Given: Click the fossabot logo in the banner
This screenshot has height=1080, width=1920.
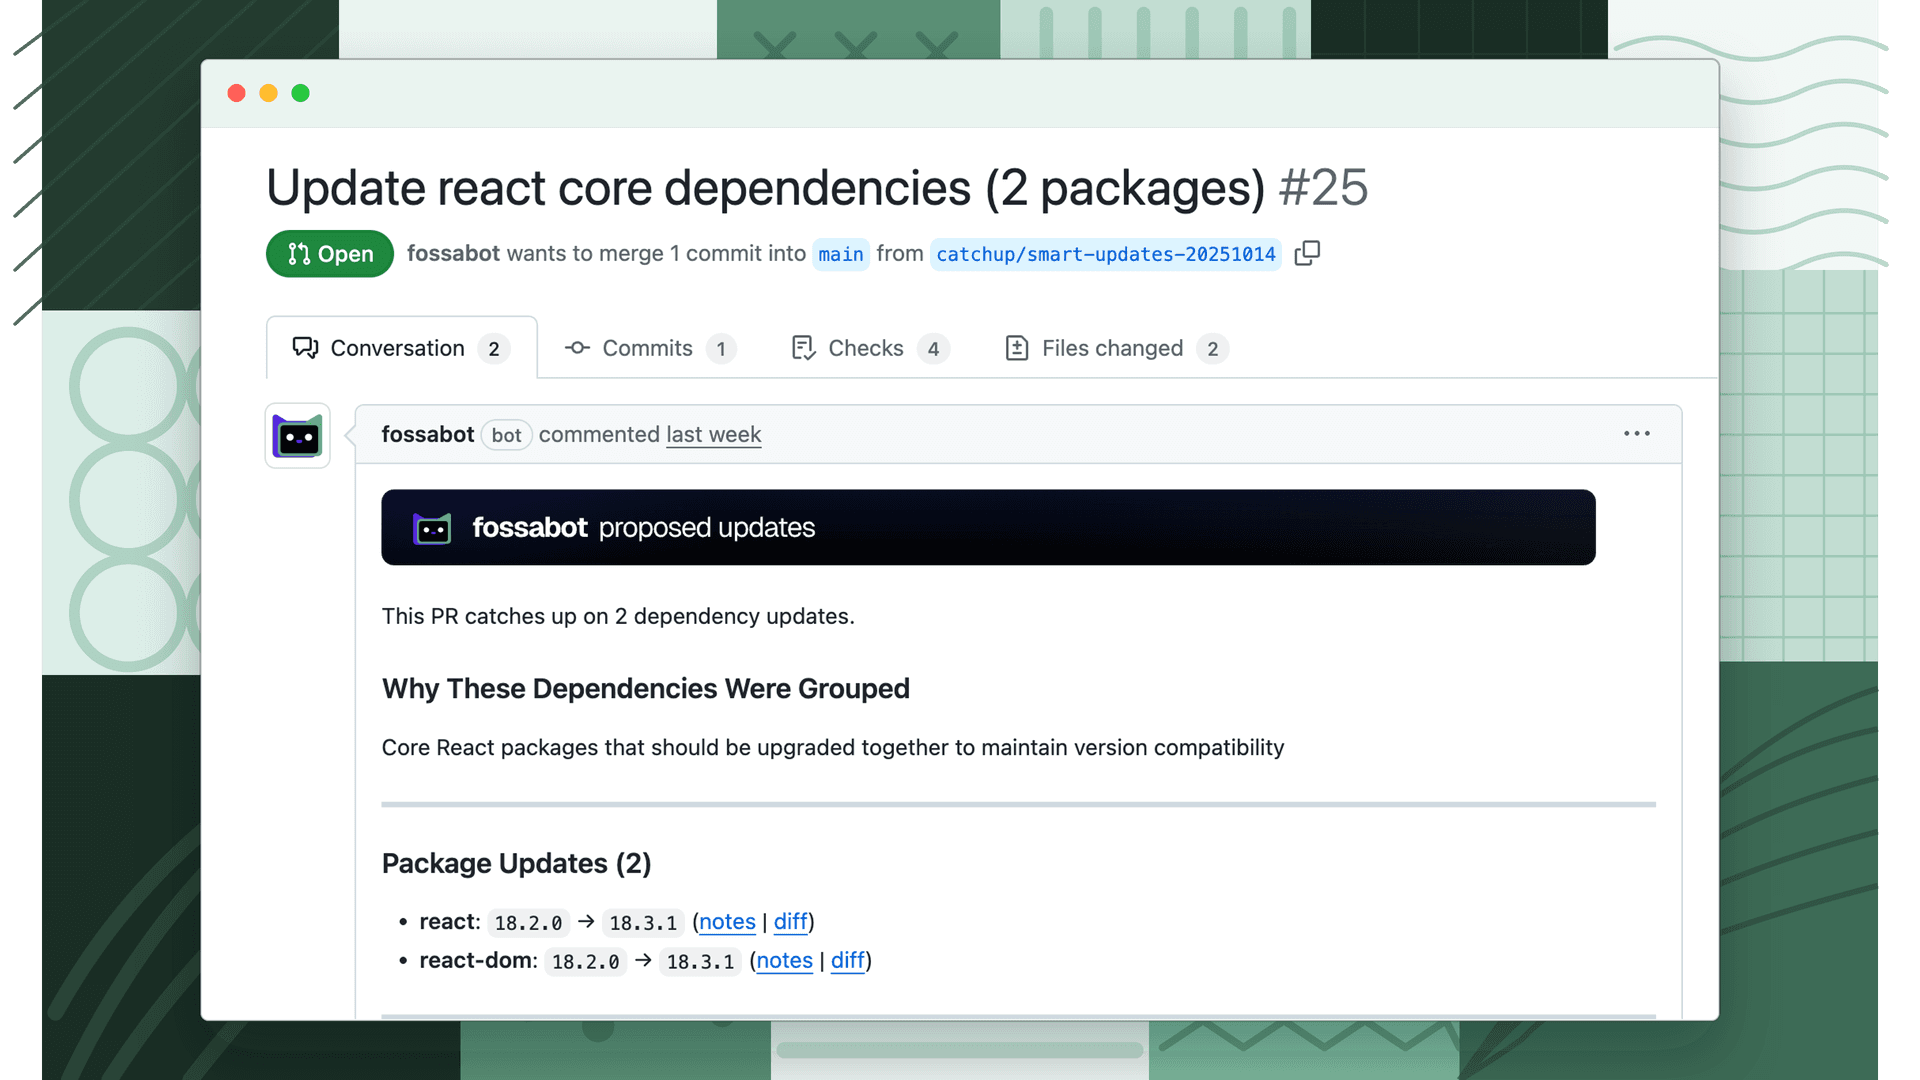Looking at the screenshot, I should pos(432,528).
